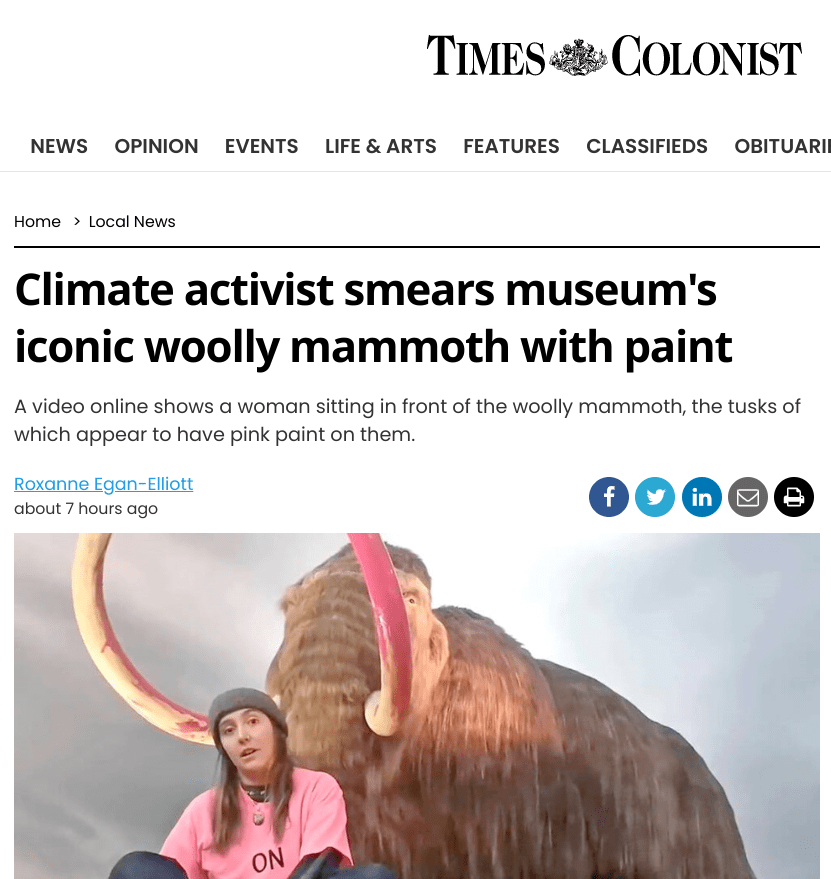This screenshot has width=831, height=879.
Task: Open the NEWS section
Action: pos(58,146)
